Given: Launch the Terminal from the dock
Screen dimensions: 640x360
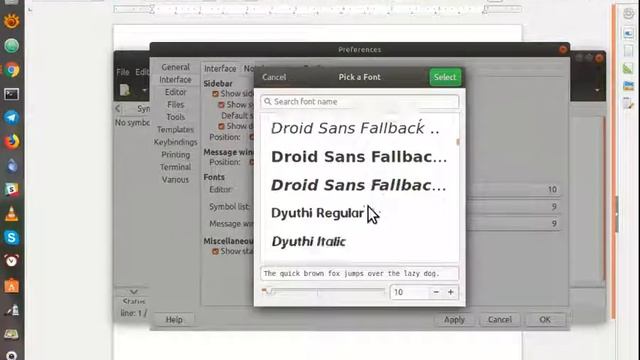Looking at the screenshot, I should pyautogui.click(x=11, y=94).
